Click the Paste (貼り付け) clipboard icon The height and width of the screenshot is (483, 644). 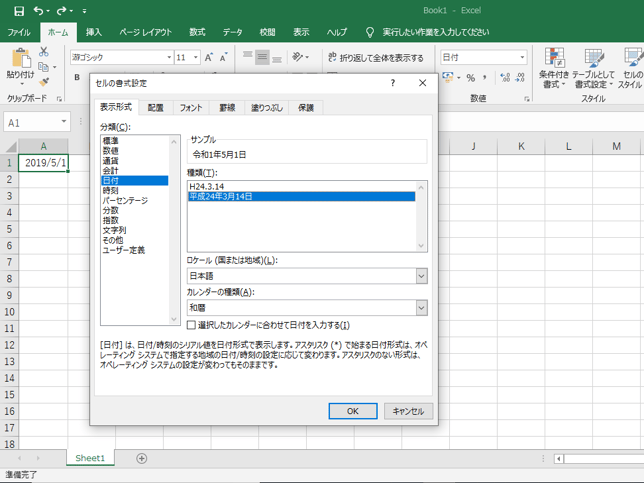19,62
